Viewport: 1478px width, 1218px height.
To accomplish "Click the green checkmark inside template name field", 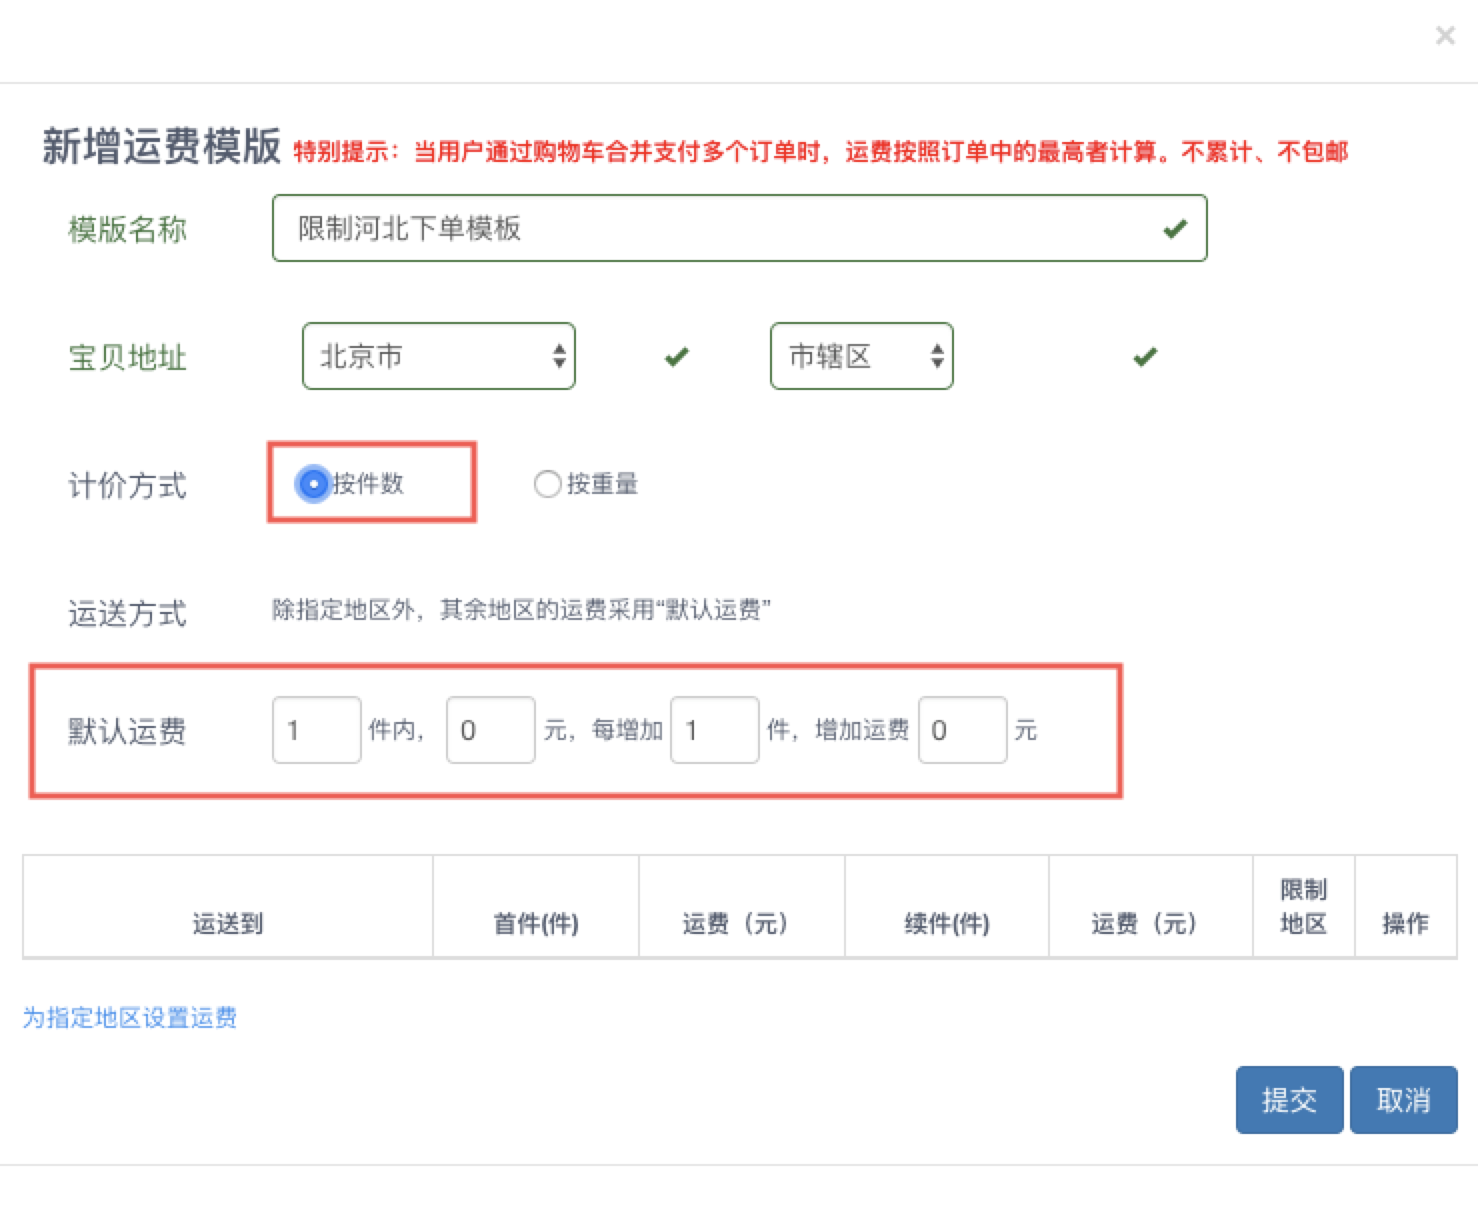I will [x=1175, y=229].
